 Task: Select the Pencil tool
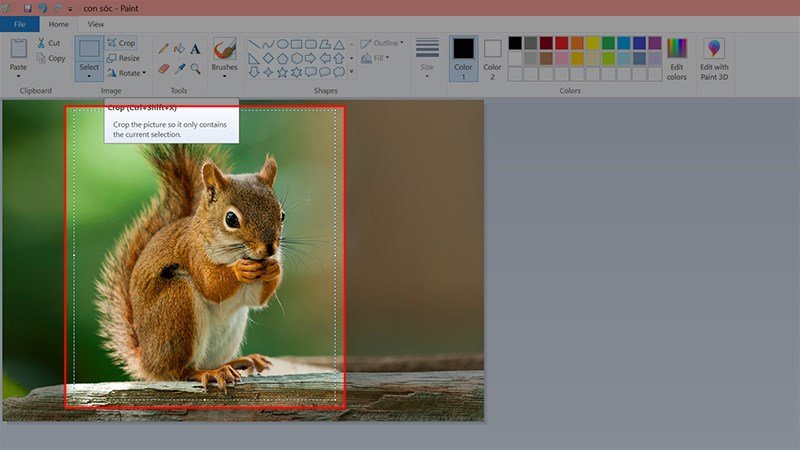point(163,48)
